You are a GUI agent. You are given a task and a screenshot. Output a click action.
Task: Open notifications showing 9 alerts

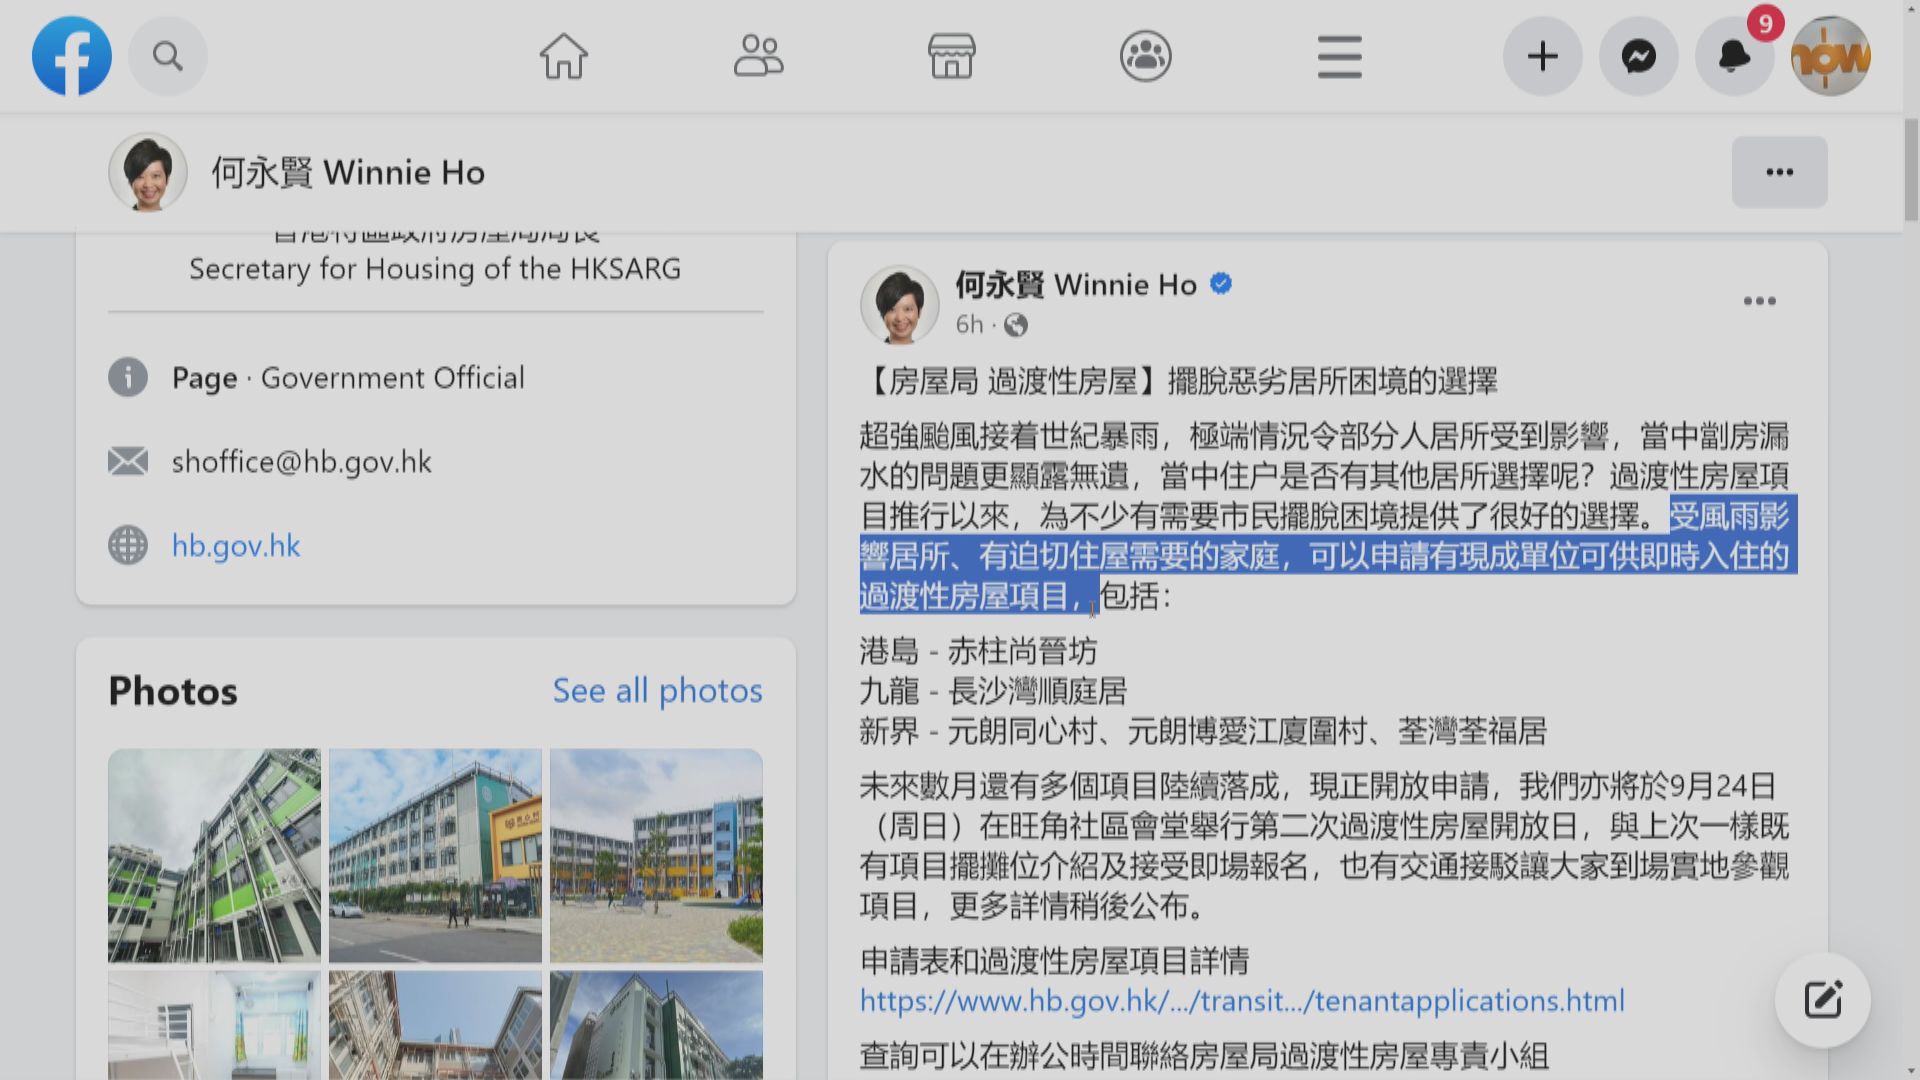(1734, 56)
